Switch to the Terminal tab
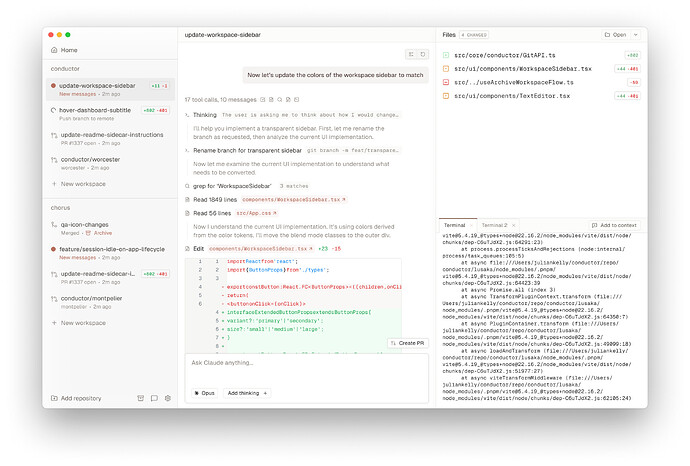The image size is (690, 466). (x=455, y=225)
